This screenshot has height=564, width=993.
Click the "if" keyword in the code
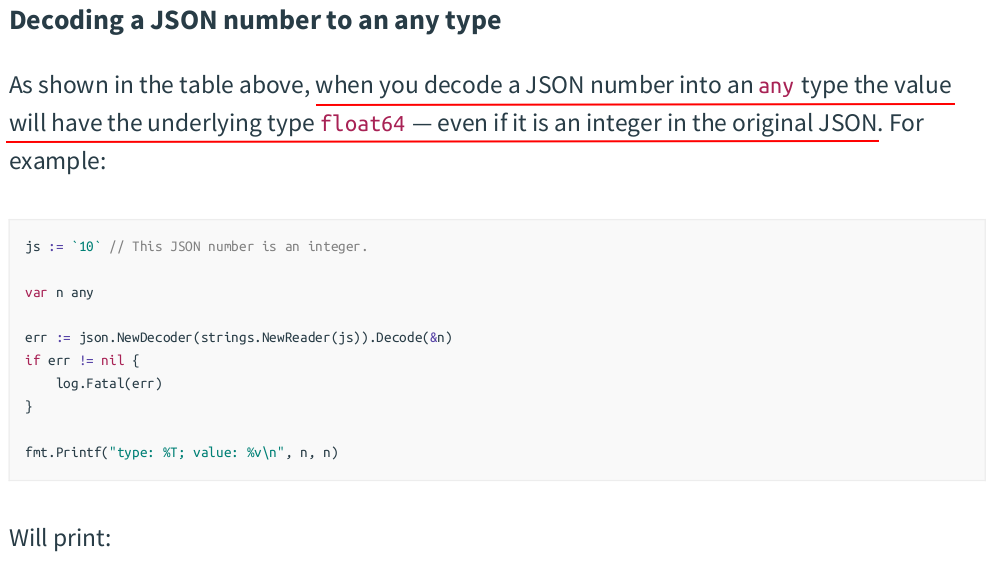coord(32,360)
